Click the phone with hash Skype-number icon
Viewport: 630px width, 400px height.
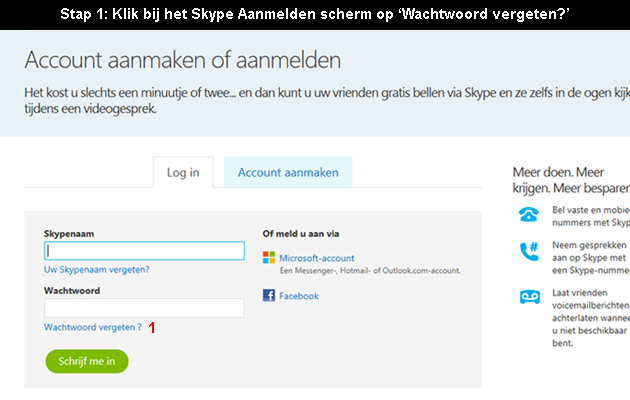point(529,251)
